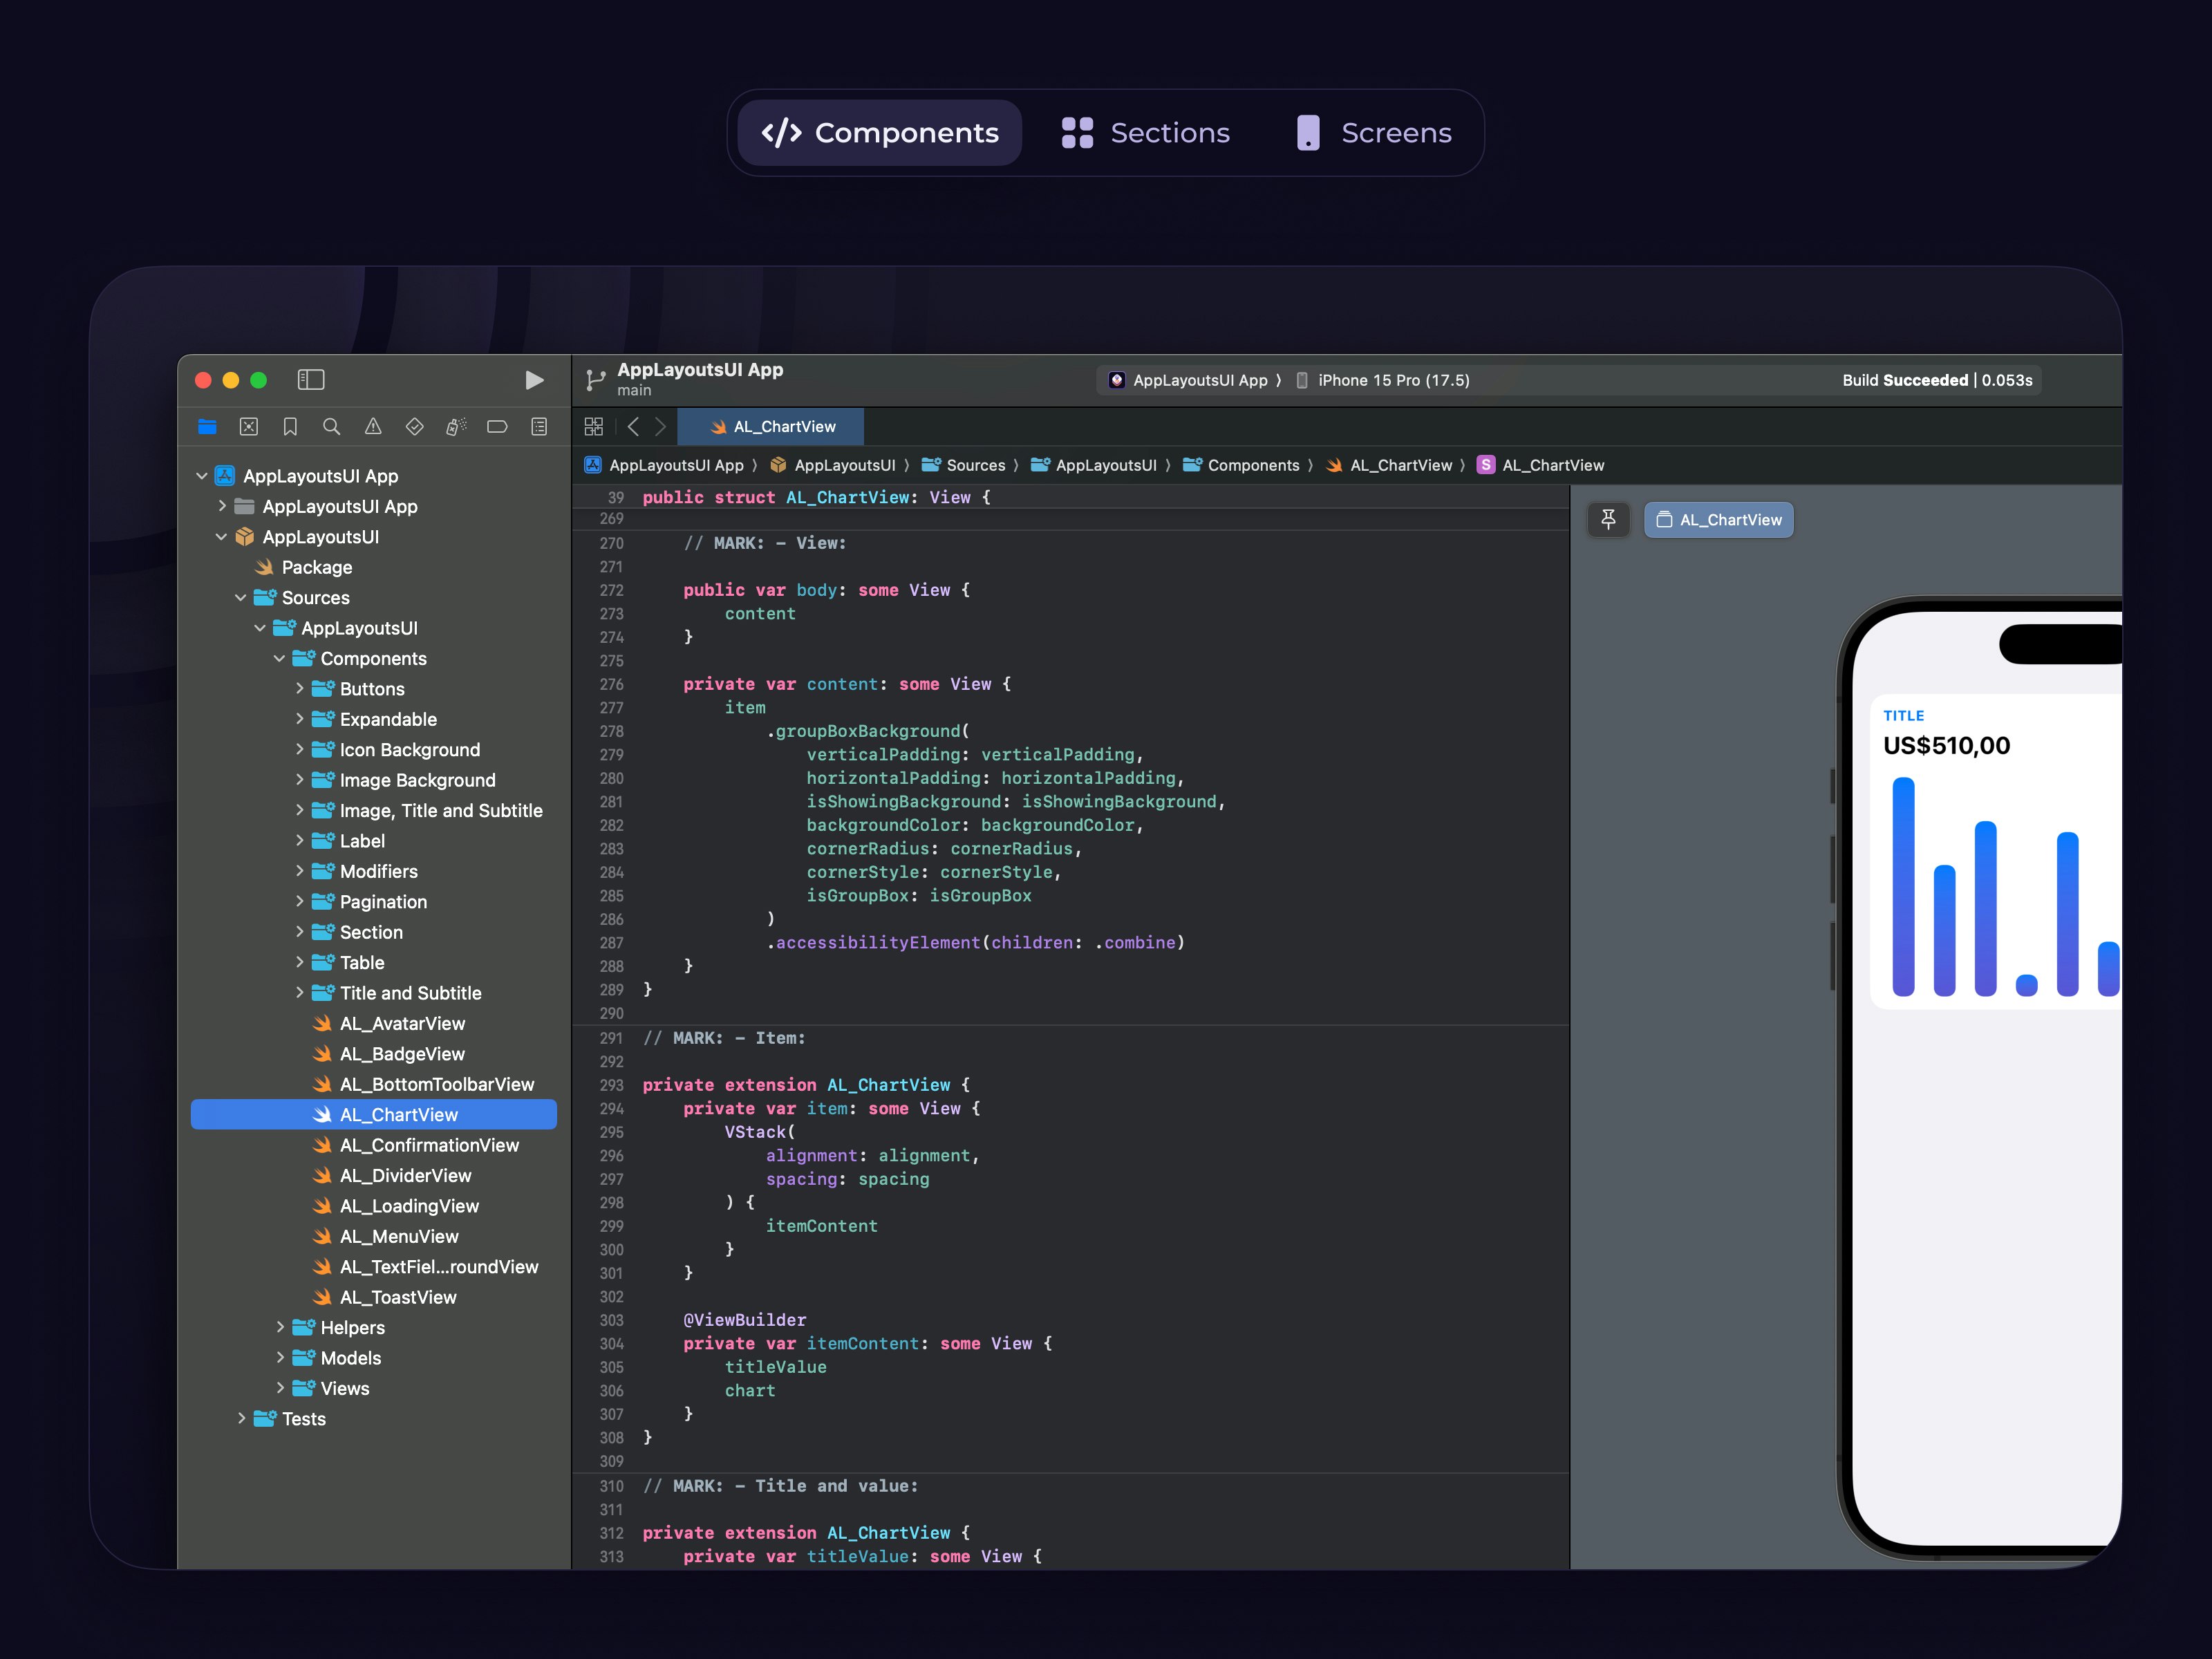The height and width of the screenshot is (1659, 2212).
Task: Open the Test navigator diamond icon
Action: [414, 427]
